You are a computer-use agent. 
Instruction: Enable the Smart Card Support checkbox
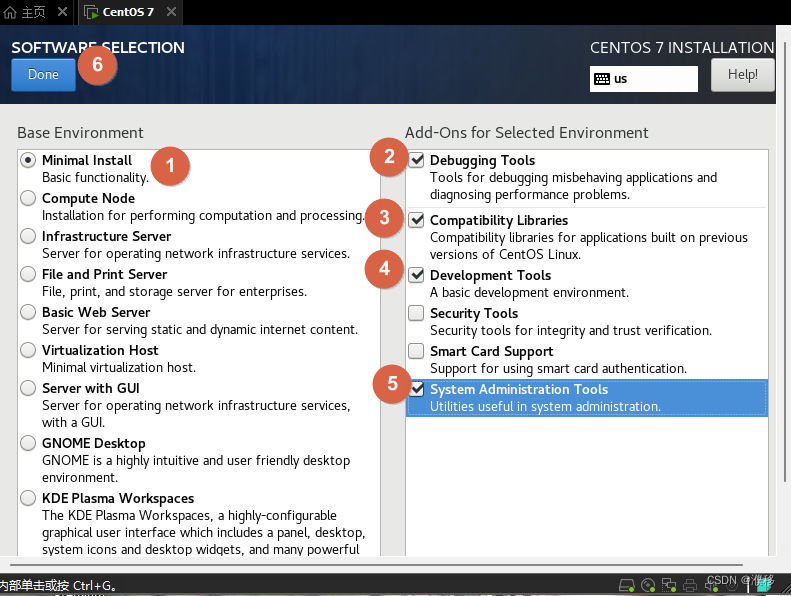point(416,351)
